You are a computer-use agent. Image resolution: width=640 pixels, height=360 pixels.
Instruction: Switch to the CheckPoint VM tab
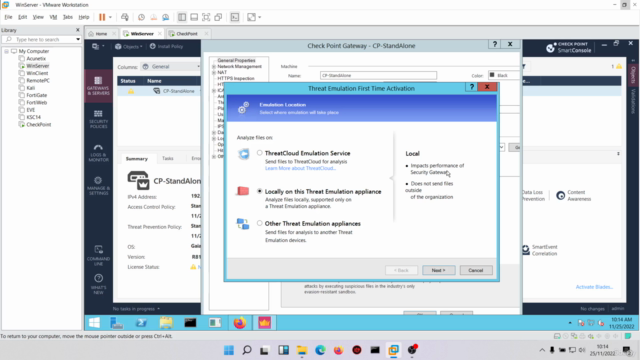pos(187,34)
